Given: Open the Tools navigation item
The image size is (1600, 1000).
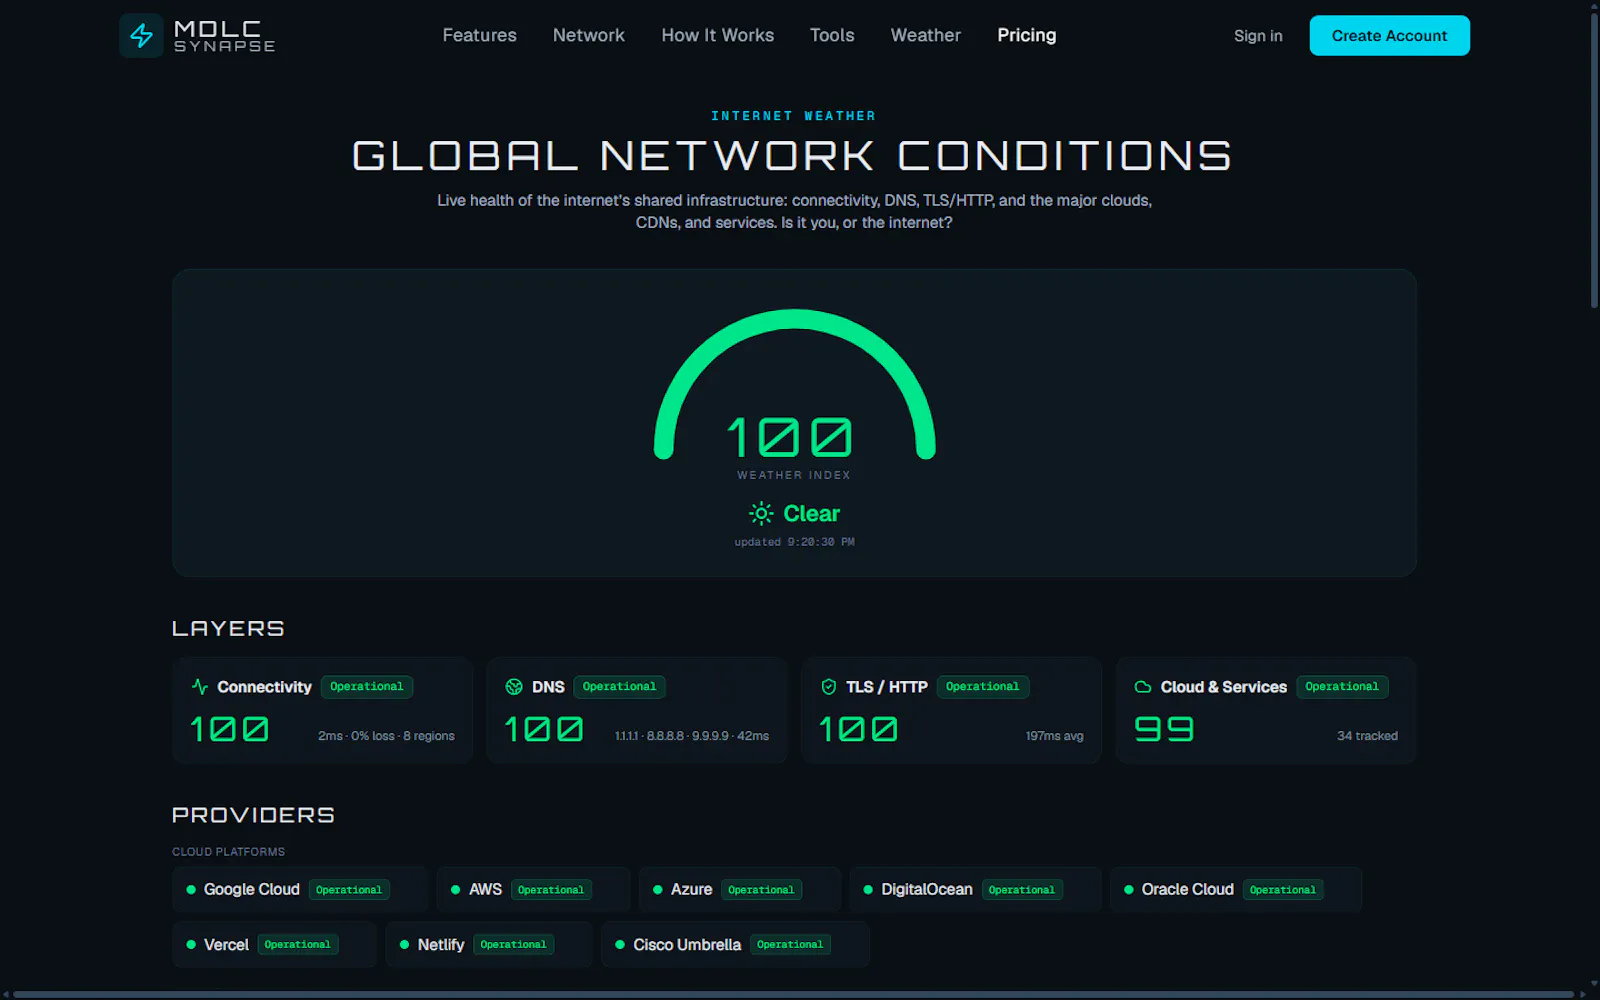Looking at the screenshot, I should 832,35.
